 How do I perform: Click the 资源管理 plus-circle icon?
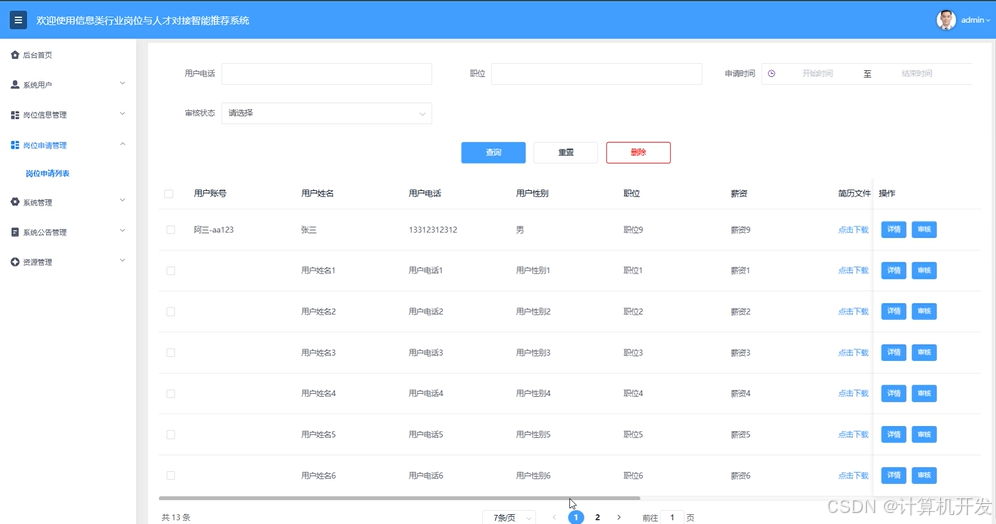click(x=15, y=262)
